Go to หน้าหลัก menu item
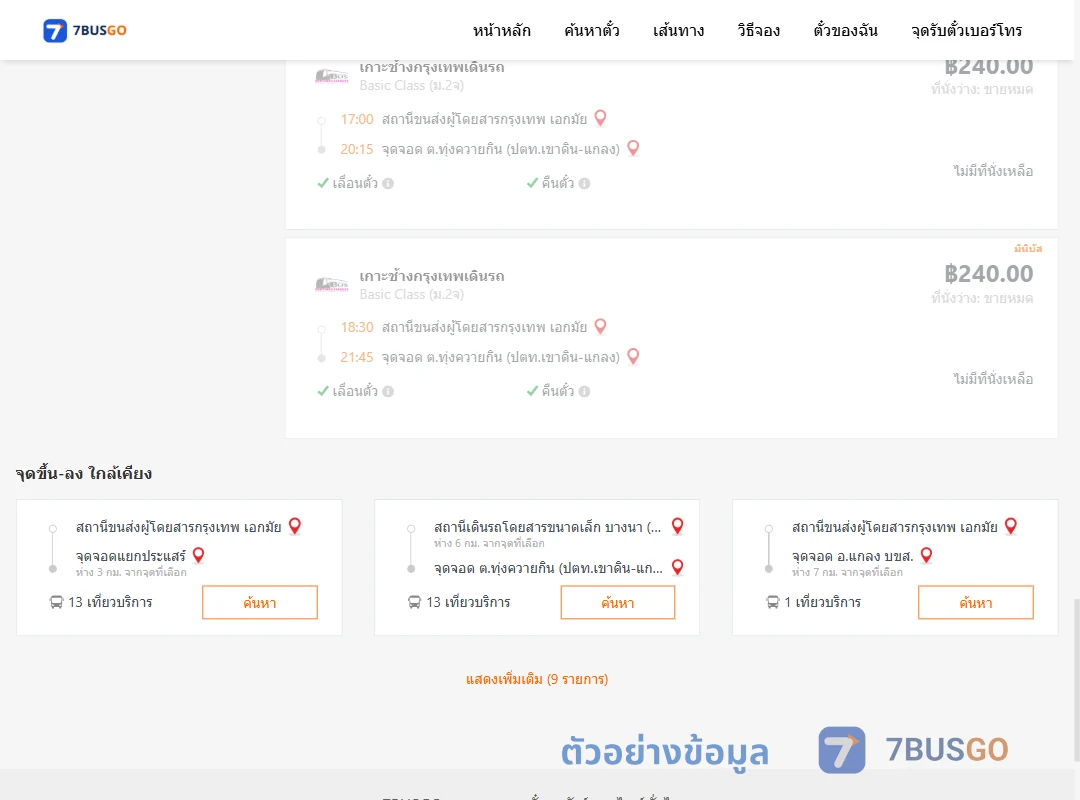This screenshot has height=800, width=1080. 501,30
